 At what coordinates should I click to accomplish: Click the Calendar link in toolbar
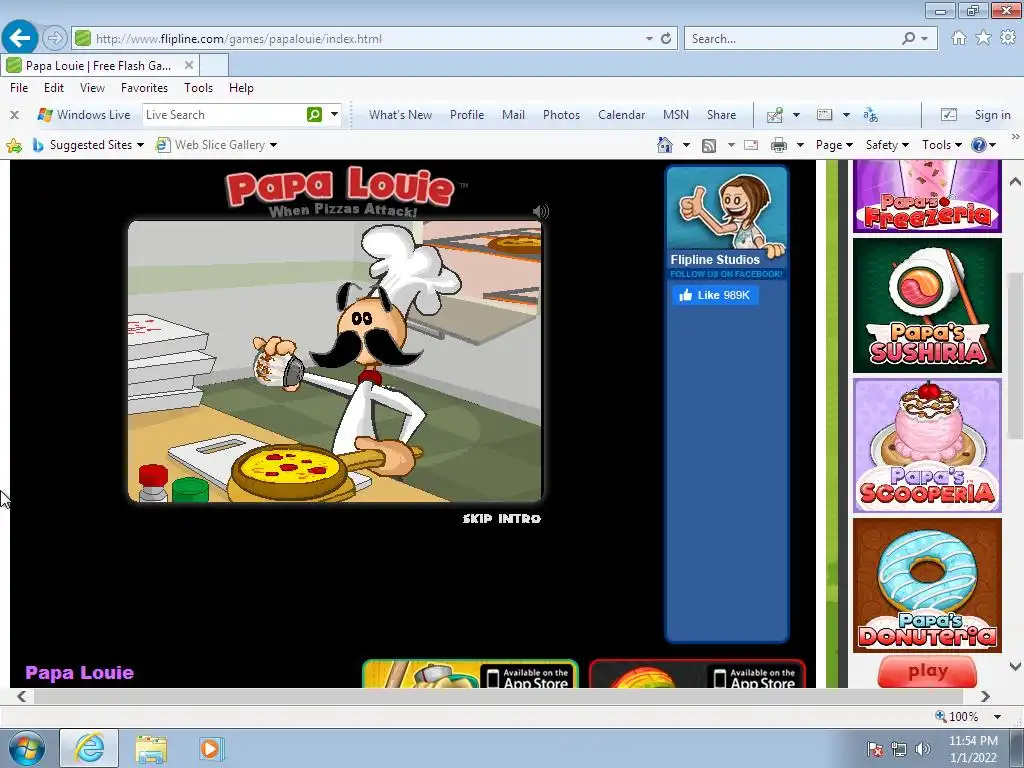(x=622, y=115)
